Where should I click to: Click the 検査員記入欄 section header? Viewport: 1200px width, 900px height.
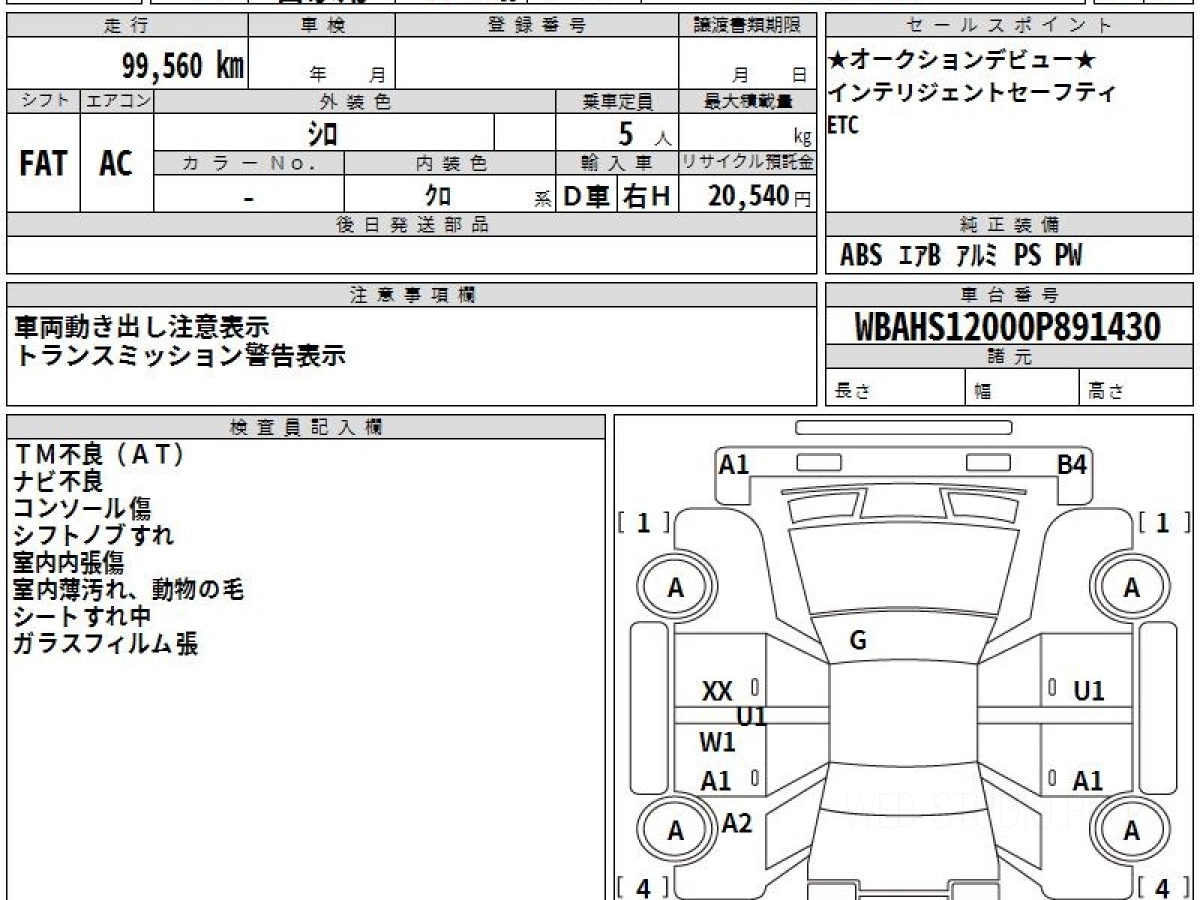pyautogui.click(x=306, y=427)
